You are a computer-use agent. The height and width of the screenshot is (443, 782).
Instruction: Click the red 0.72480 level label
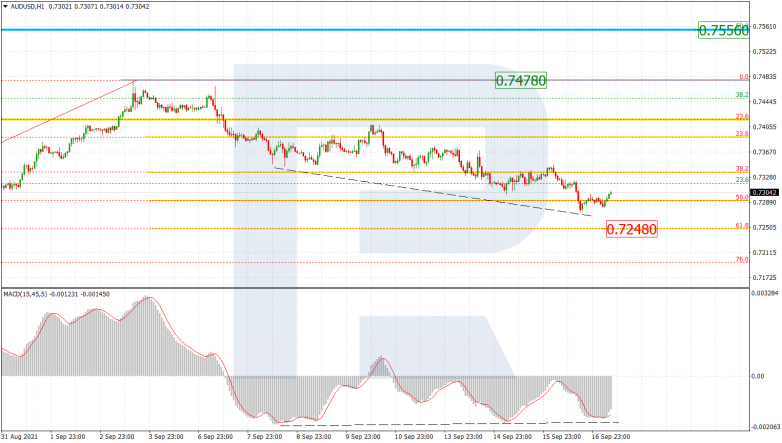click(x=631, y=229)
